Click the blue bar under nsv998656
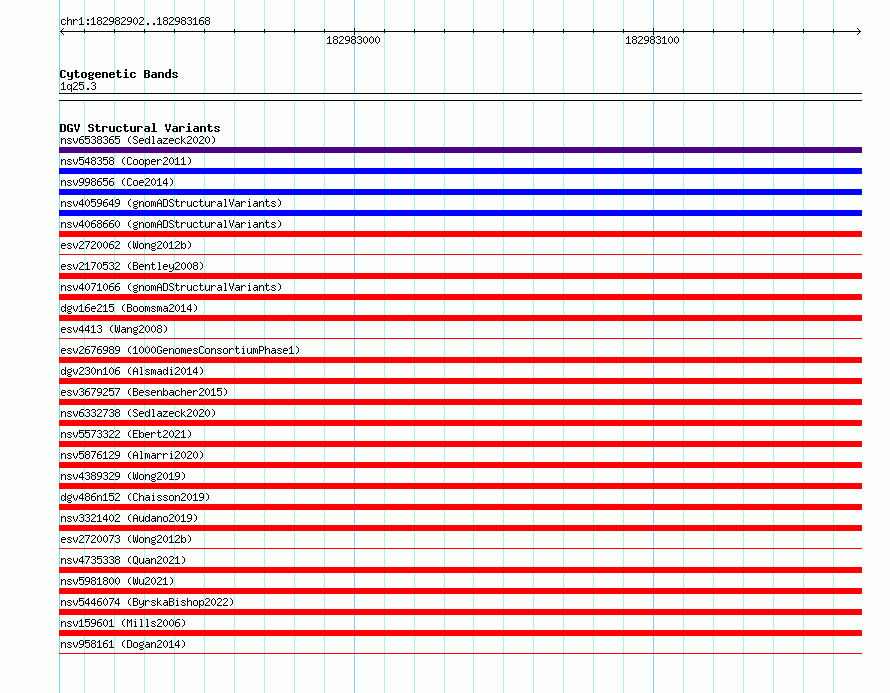Viewport: 890px width, 693px height. coord(460,192)
